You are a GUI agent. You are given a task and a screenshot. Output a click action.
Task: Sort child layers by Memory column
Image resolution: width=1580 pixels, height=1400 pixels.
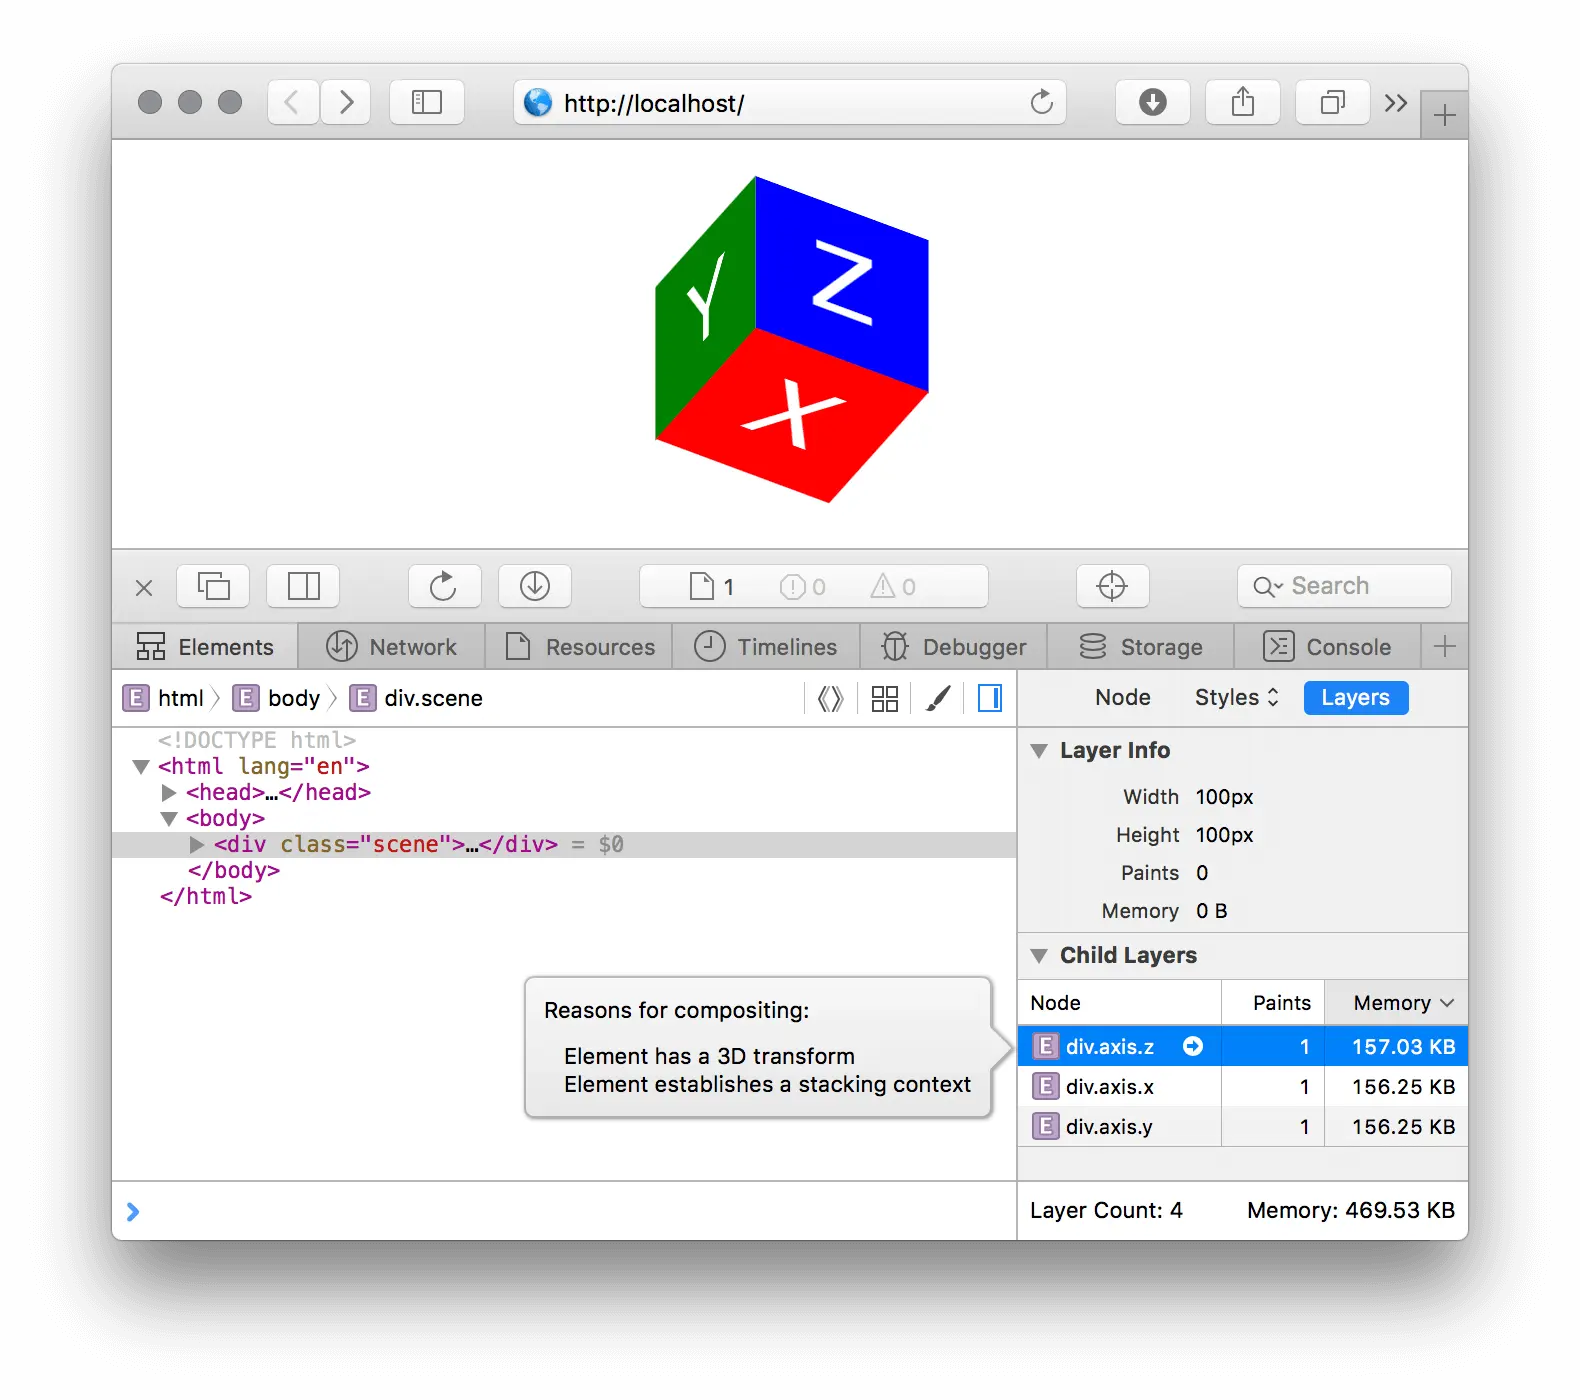click(1396, 1003)
